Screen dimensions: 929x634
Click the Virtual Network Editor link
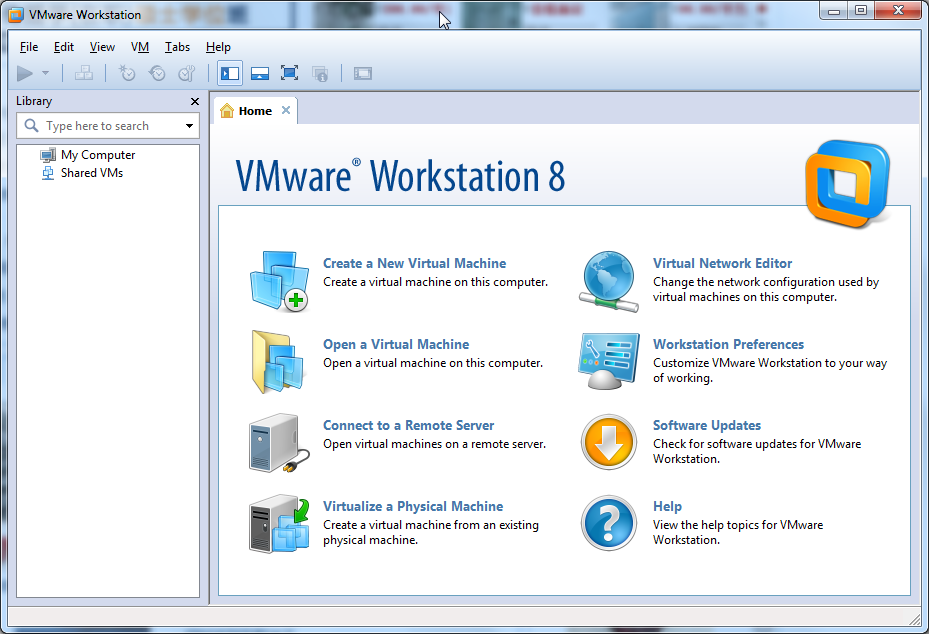pyautogui.click(x=722, y=263)
